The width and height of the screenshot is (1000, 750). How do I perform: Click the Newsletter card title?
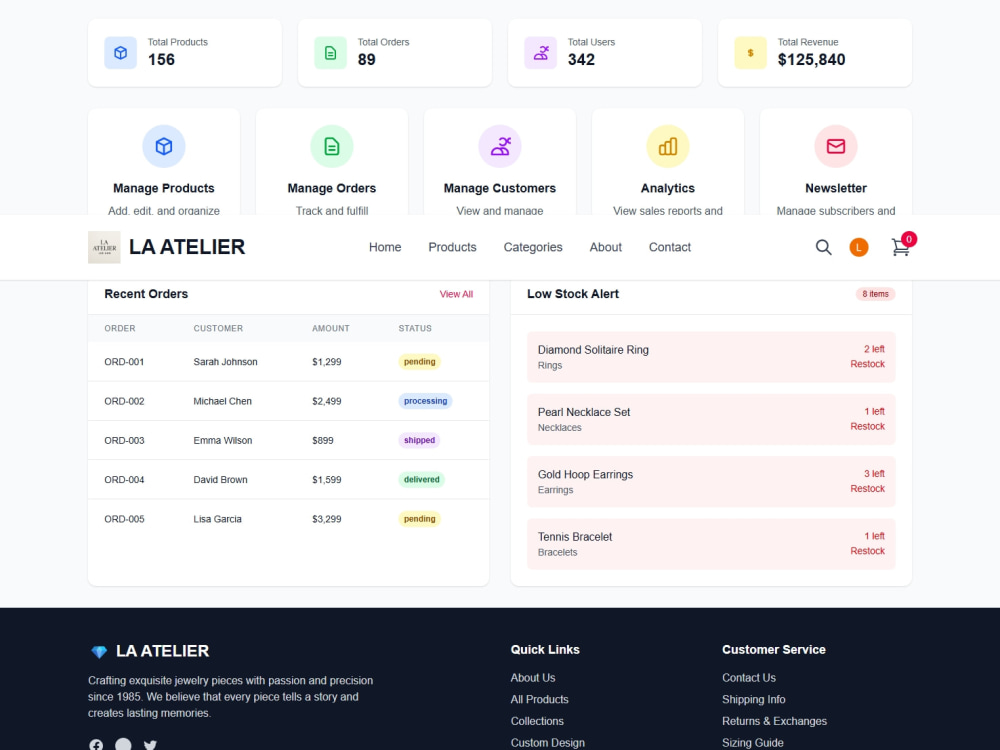pos(836,188)
